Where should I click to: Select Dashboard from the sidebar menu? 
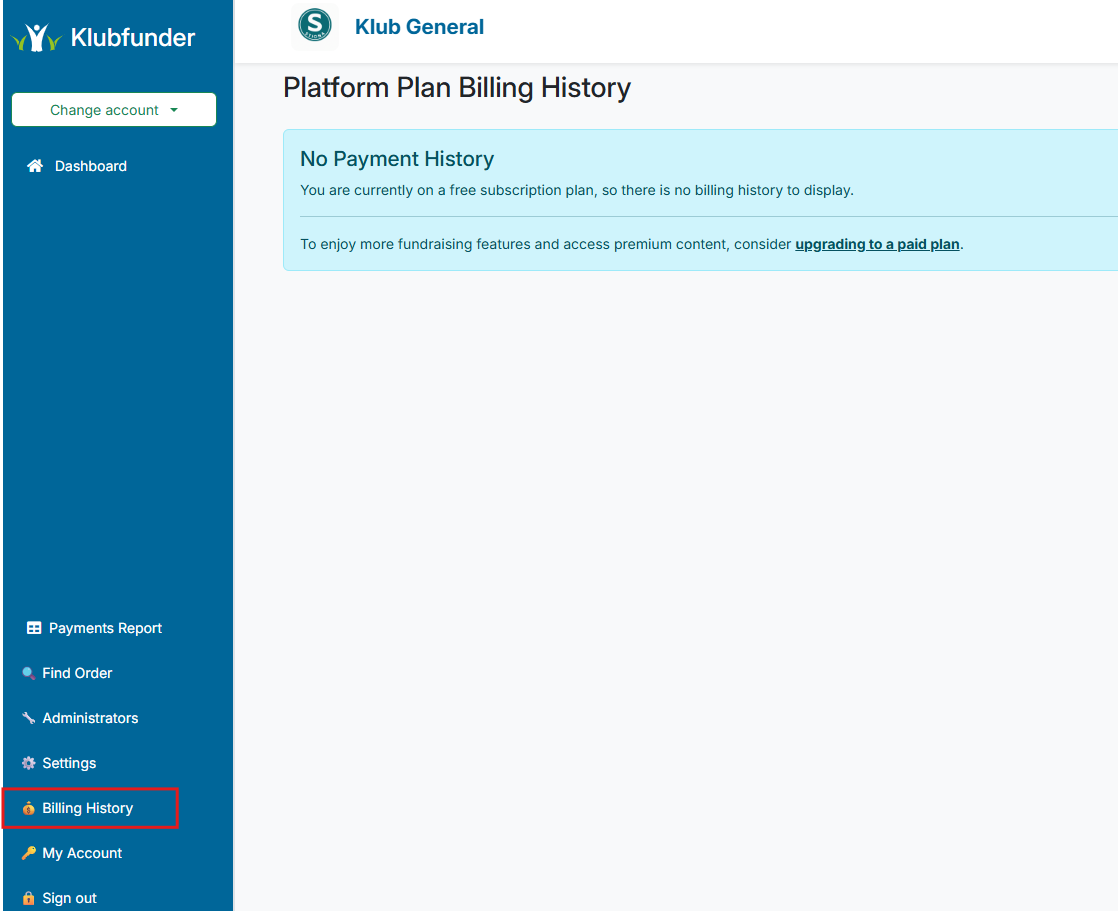tap(88, 165)
